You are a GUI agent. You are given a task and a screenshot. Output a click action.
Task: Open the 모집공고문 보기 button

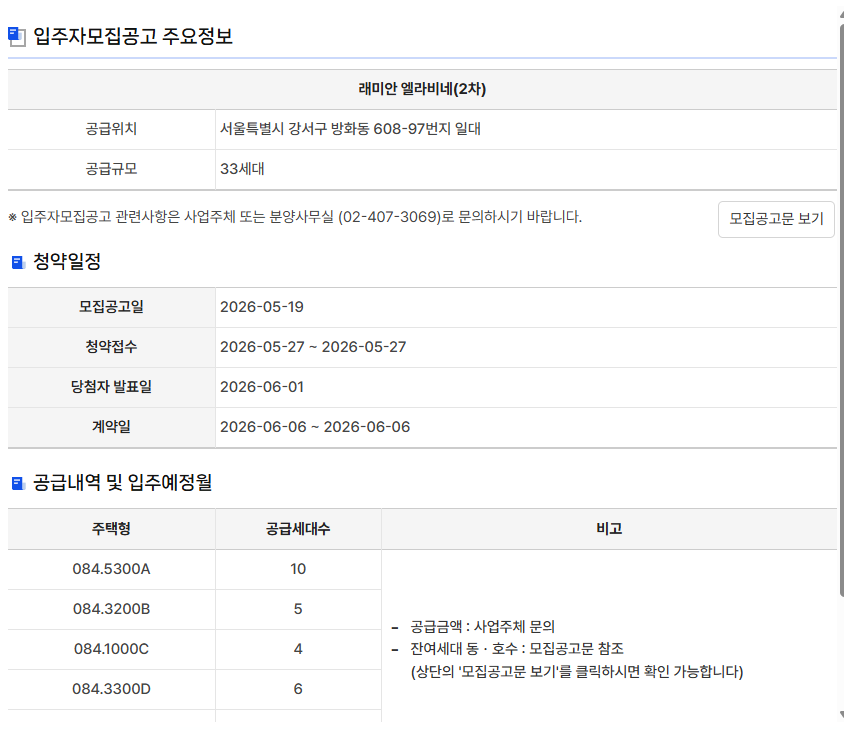coord(776,219)
